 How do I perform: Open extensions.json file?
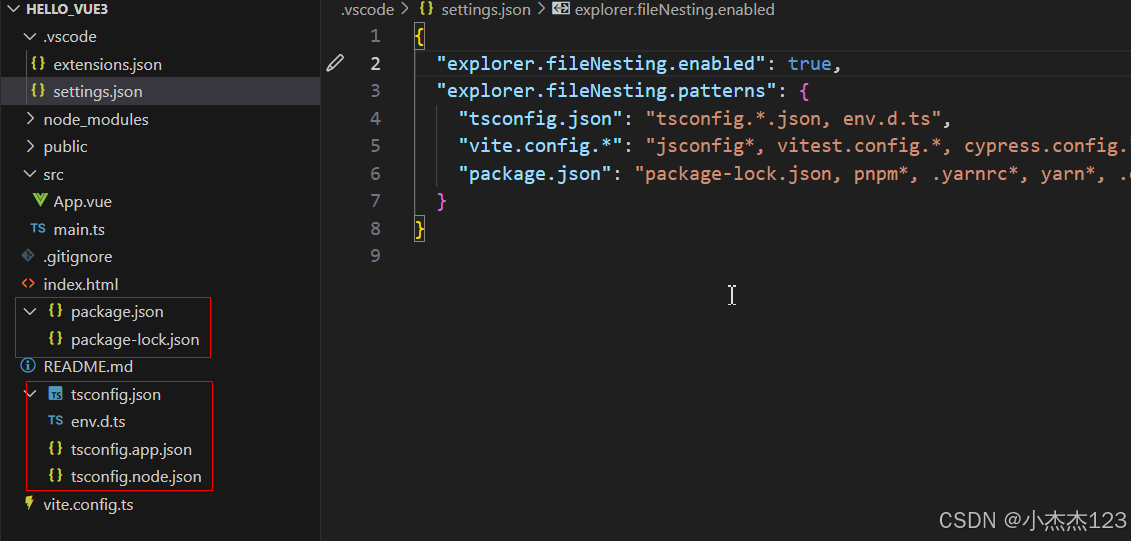(x=107, y=64)
